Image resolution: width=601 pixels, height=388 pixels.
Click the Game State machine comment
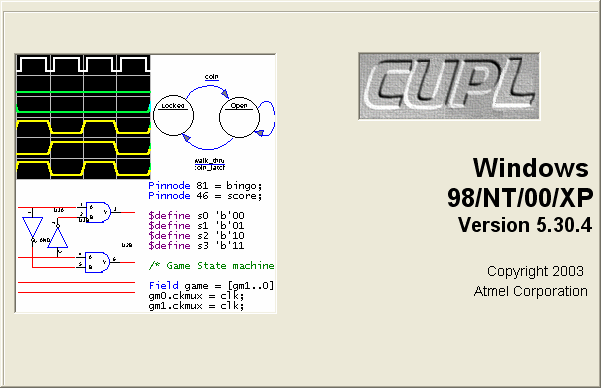(x=211, y=265)
